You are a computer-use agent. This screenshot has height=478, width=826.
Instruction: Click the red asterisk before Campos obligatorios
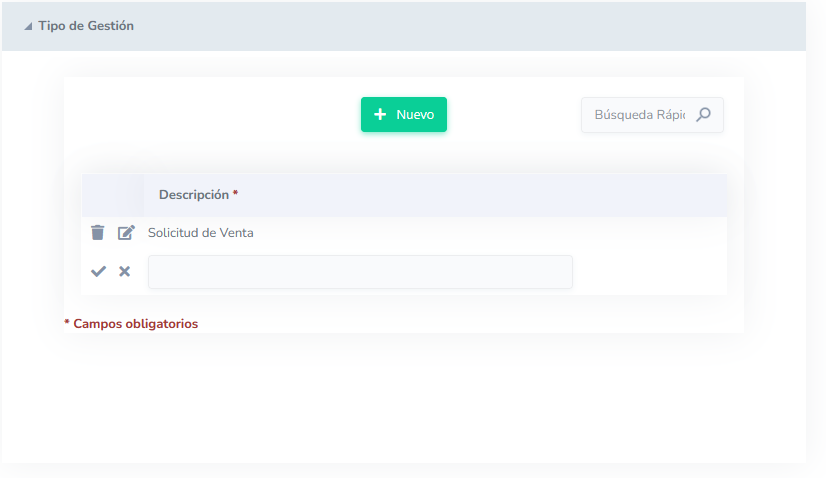click(x=67, y=324)
